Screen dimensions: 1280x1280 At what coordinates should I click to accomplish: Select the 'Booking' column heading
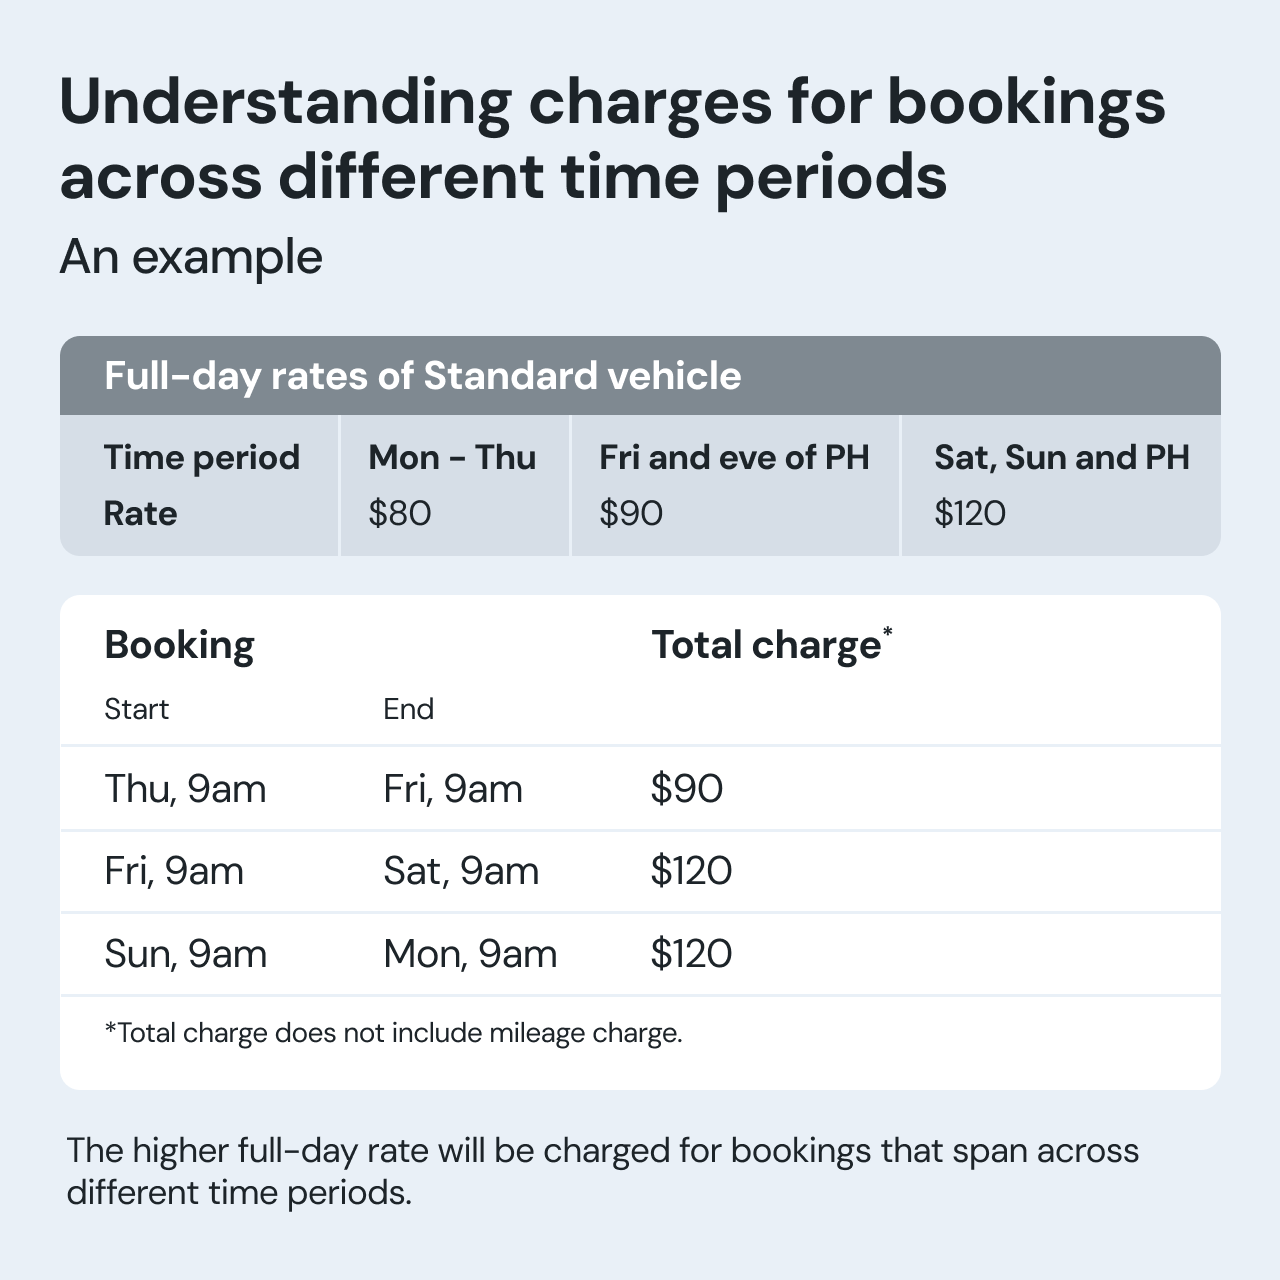(179, 645)
